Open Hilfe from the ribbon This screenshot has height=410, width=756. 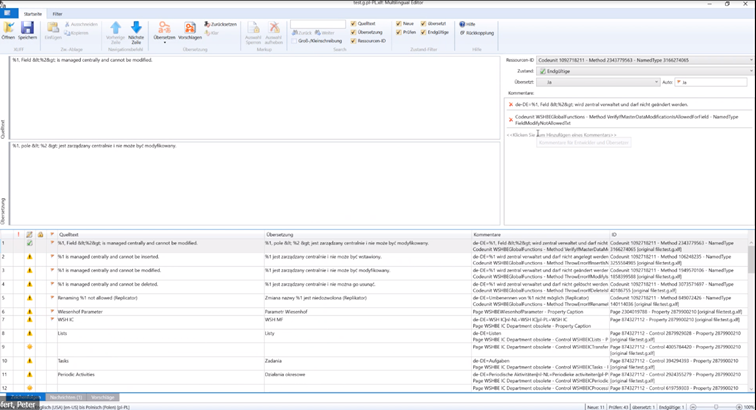tap(467, 24)
